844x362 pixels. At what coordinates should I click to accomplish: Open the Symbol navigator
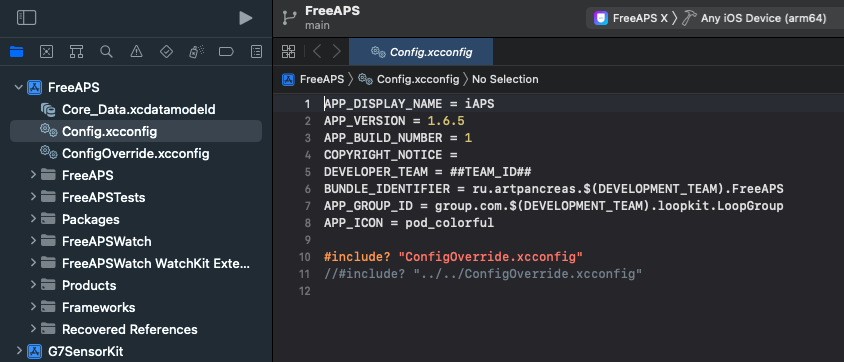coord(76,52)
